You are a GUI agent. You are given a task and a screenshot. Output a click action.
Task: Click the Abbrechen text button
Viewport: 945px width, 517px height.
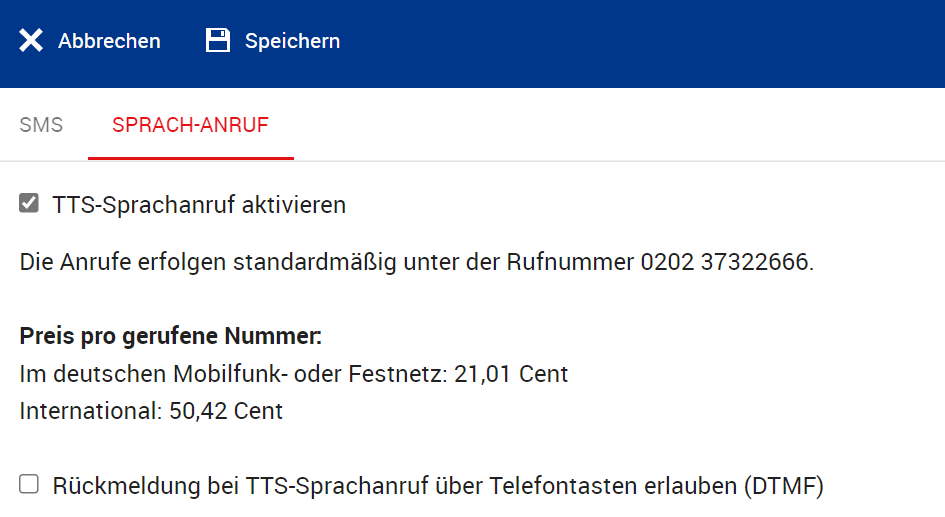pos(109,41)
